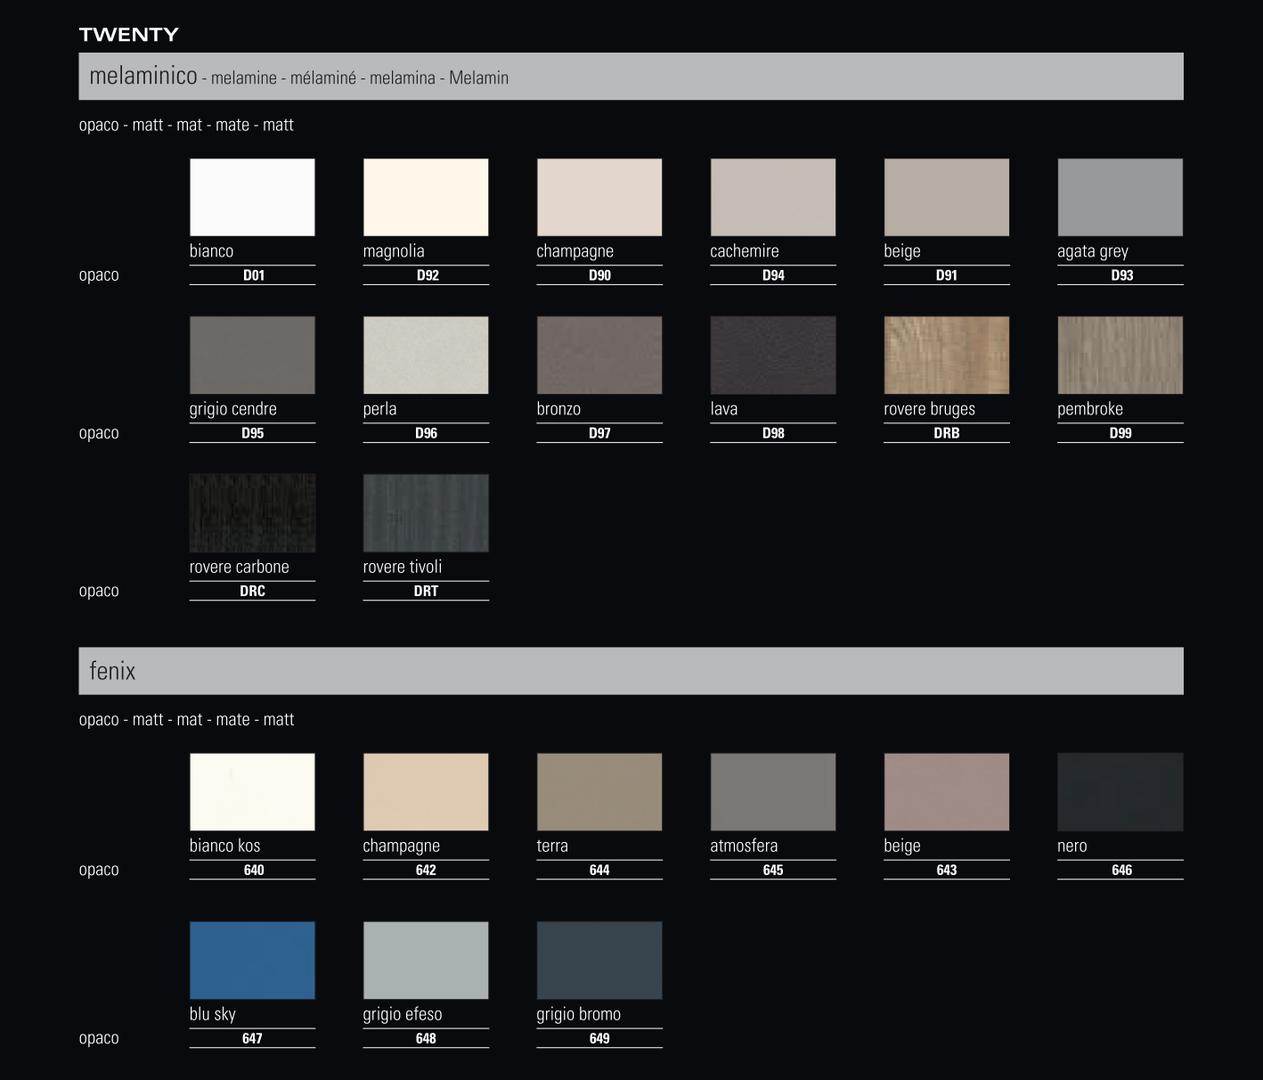The width and height of the screenshot is (1263, 1080).
Task: Click the D01 code label
Action: pos(254,275)
